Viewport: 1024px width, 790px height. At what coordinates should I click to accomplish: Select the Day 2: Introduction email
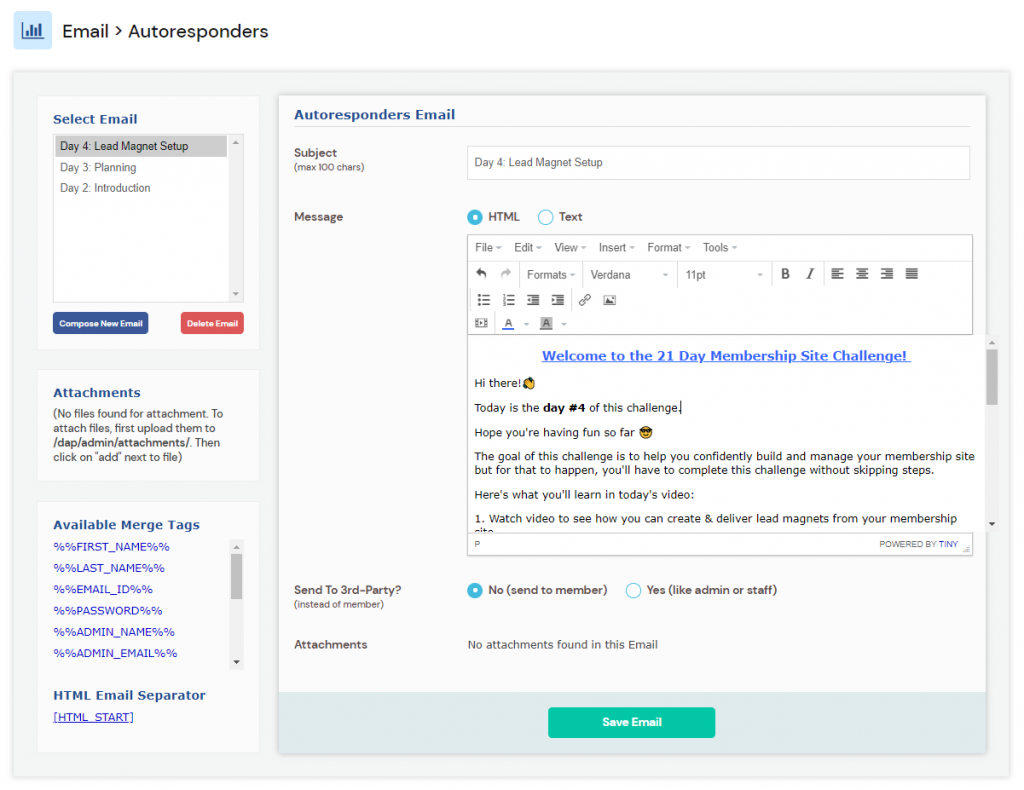click(105, 187)
